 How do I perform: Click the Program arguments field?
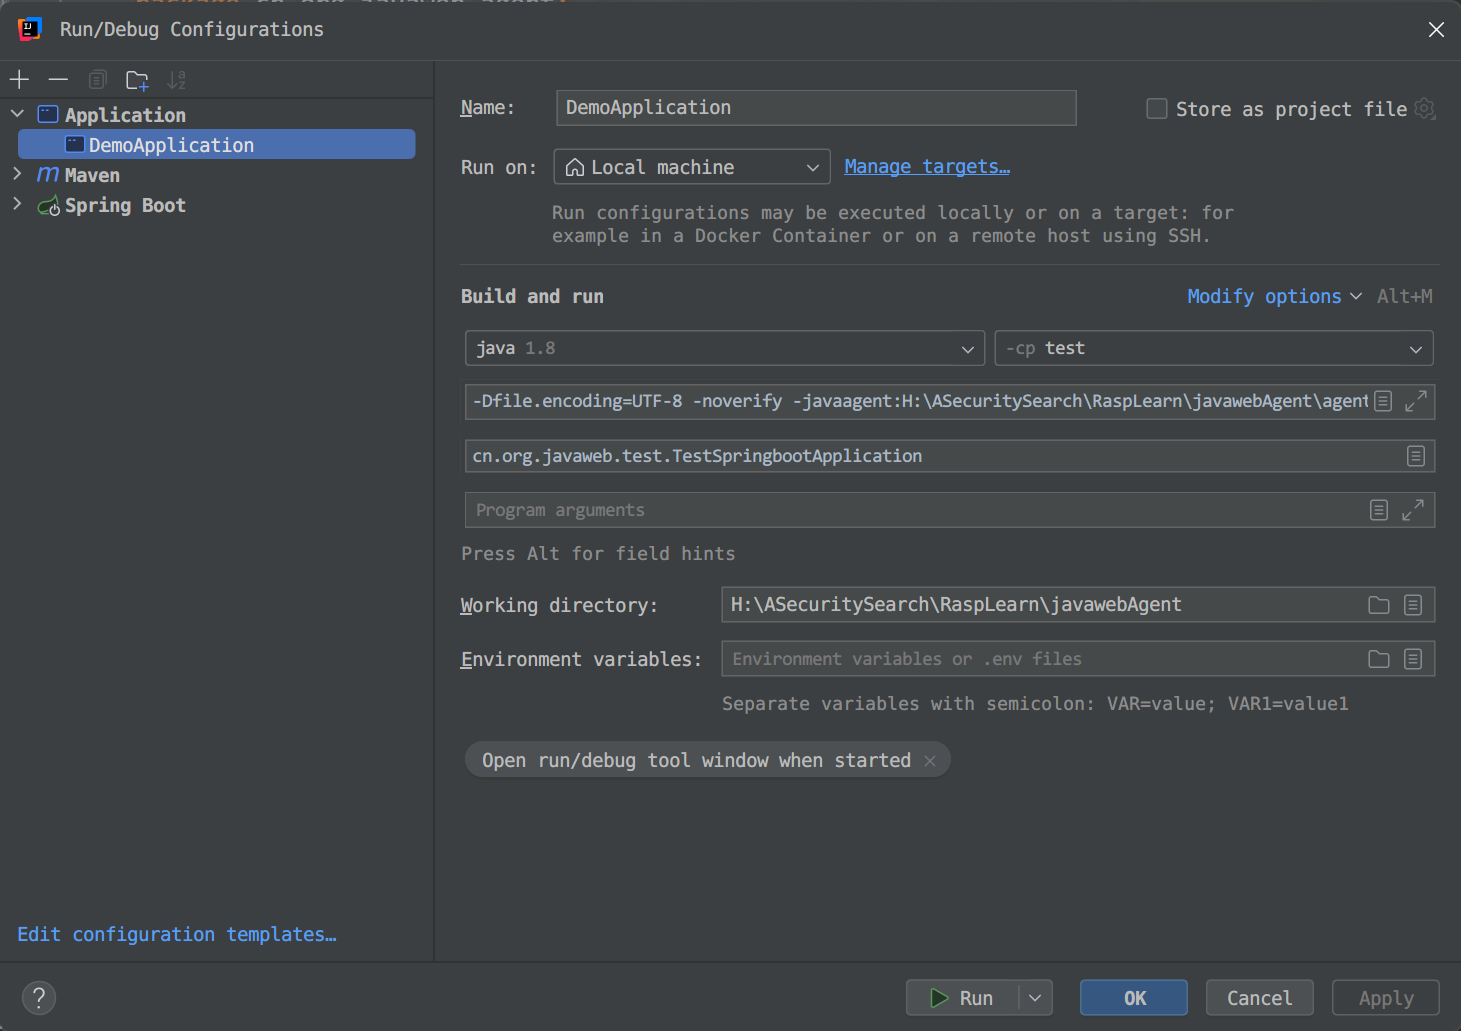coord(915,510)
